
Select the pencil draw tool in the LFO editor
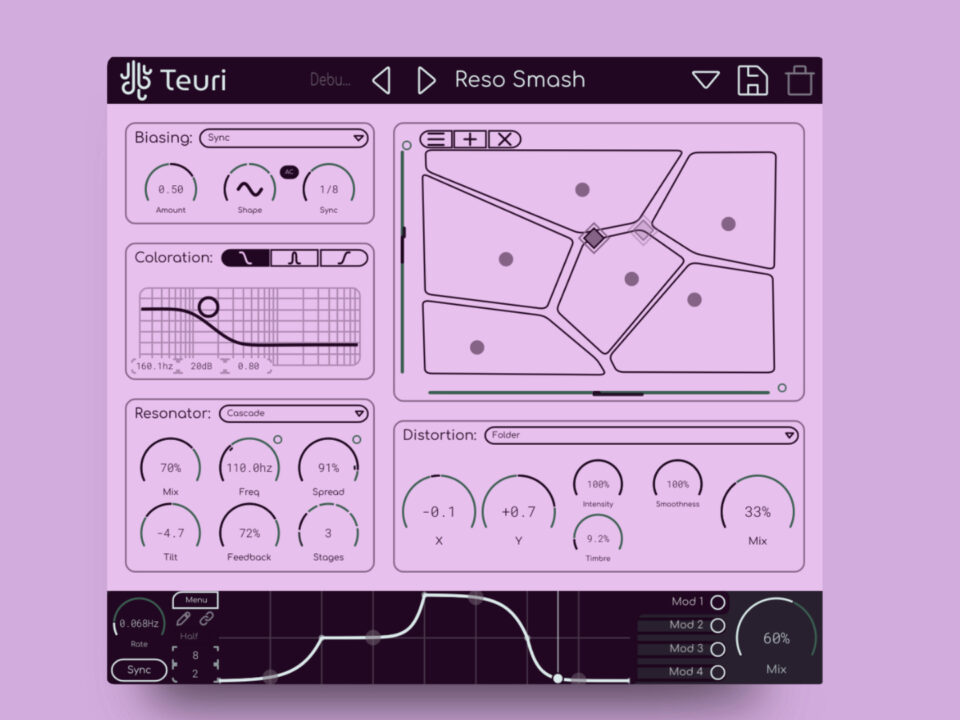183,619
